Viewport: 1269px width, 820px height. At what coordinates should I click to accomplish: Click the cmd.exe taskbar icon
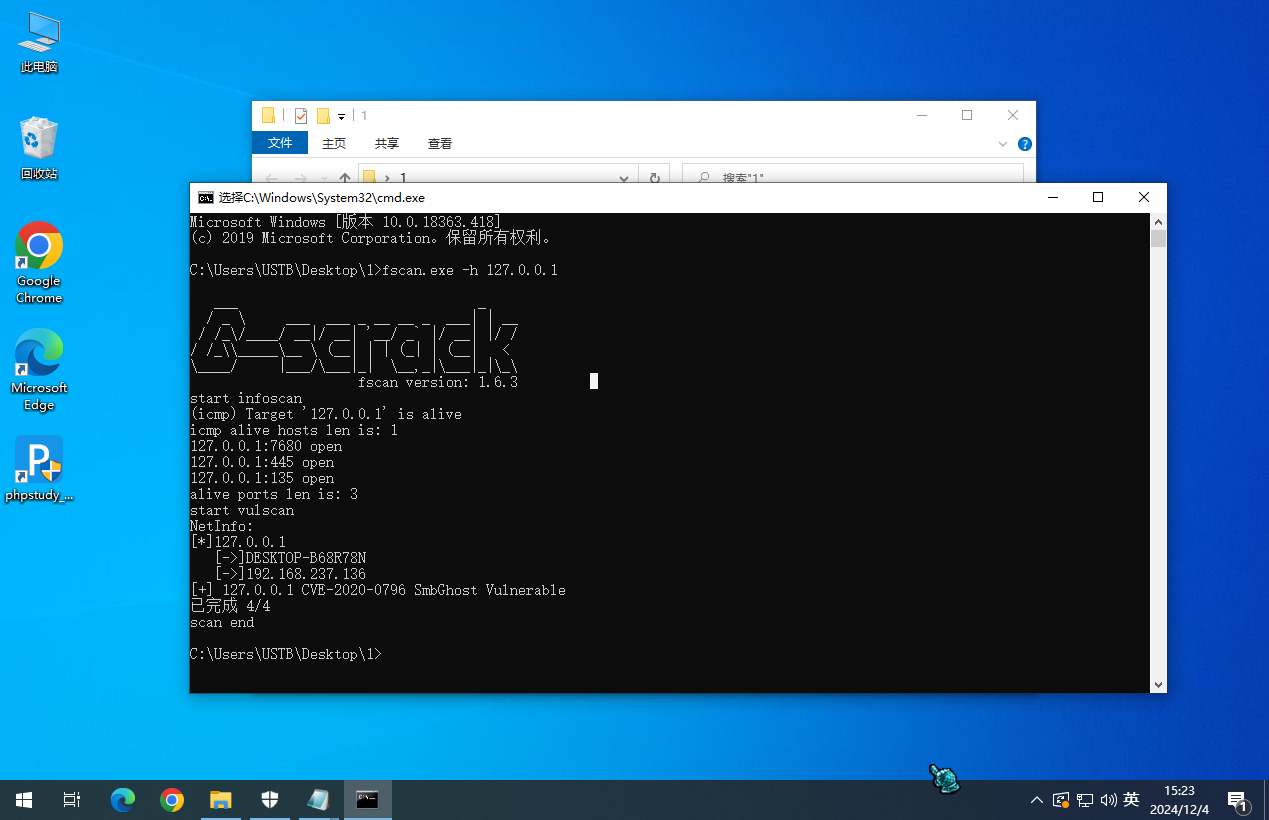[367, 800]
